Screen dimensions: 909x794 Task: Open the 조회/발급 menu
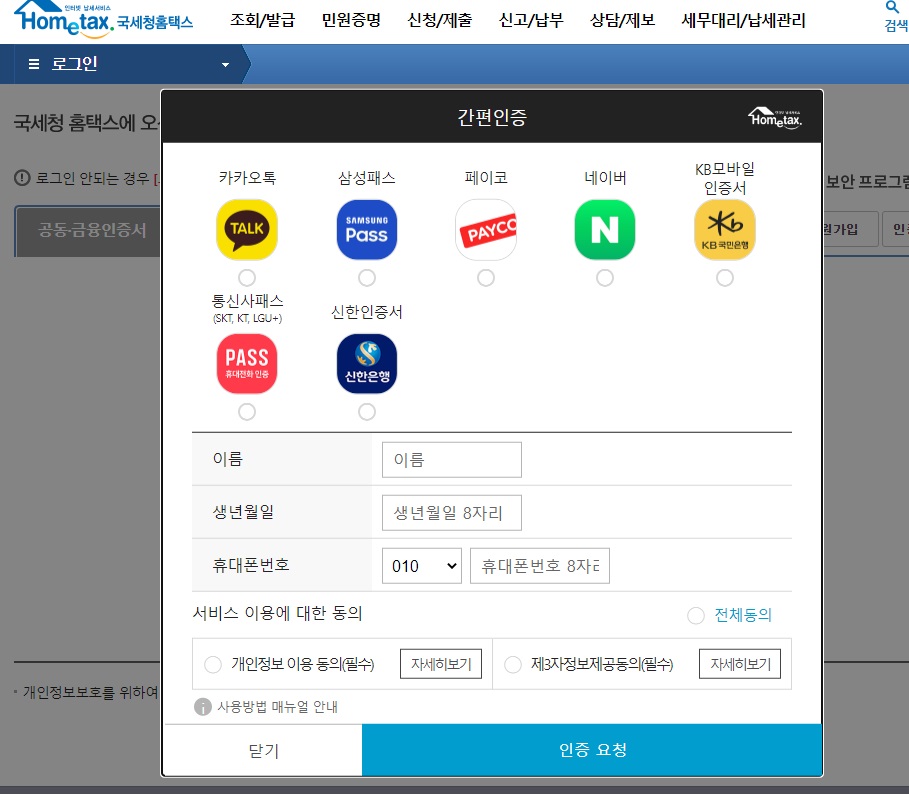tap(262, 20)
